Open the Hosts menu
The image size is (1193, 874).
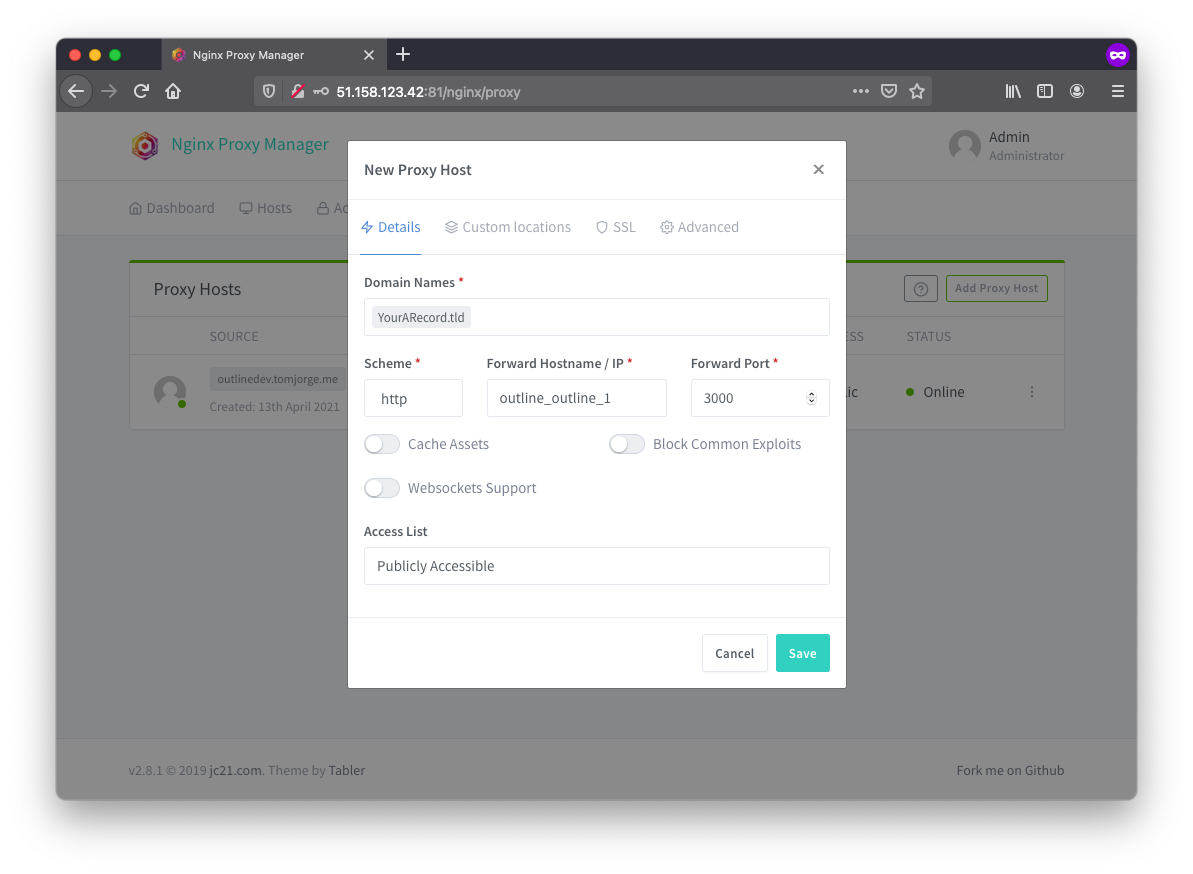(266, 208)
